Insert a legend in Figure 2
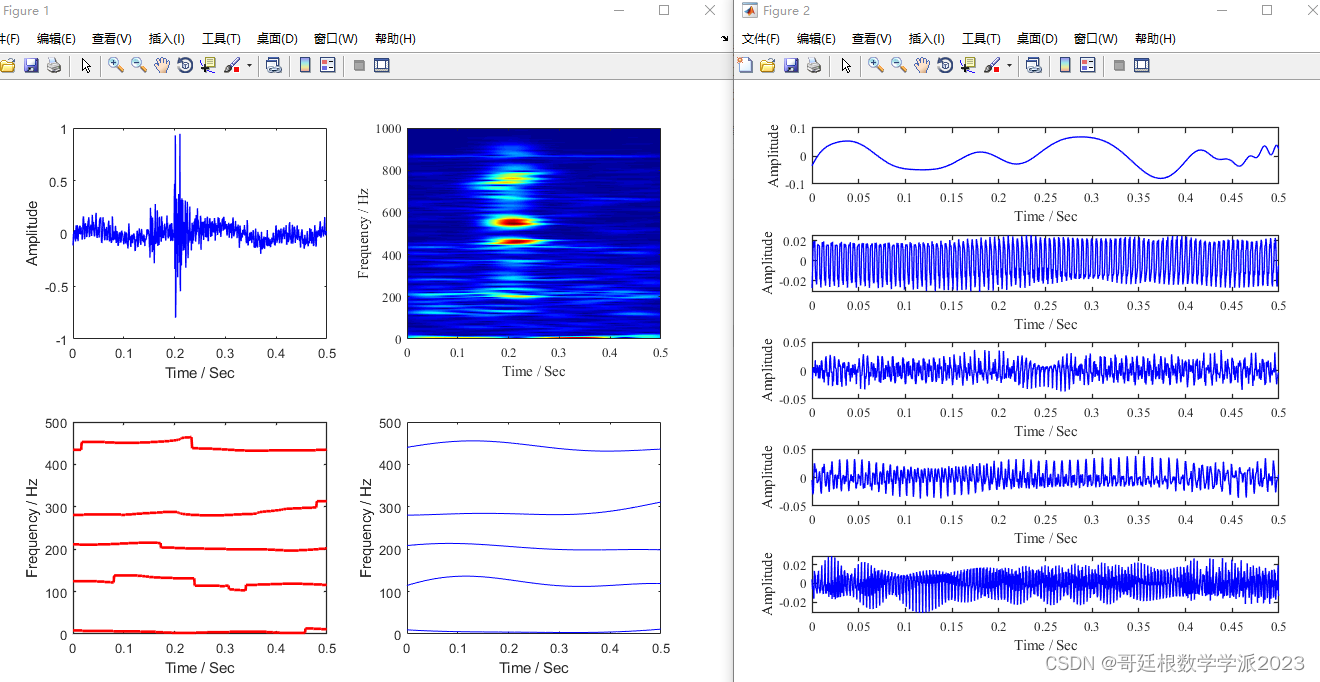 pyautogui.click(x=1089, y=65)
